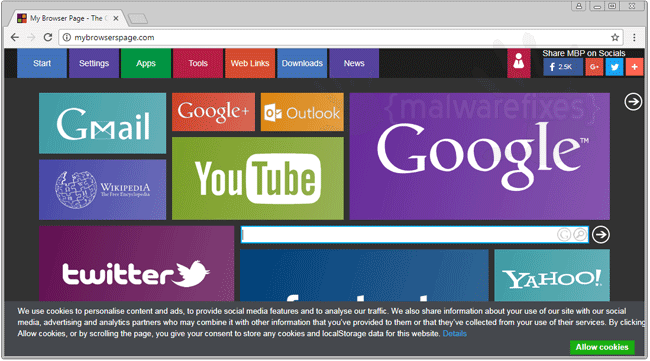Viewport: 650px width, 361px height.
Task: Open the cookie Details link
Action: 454,334
